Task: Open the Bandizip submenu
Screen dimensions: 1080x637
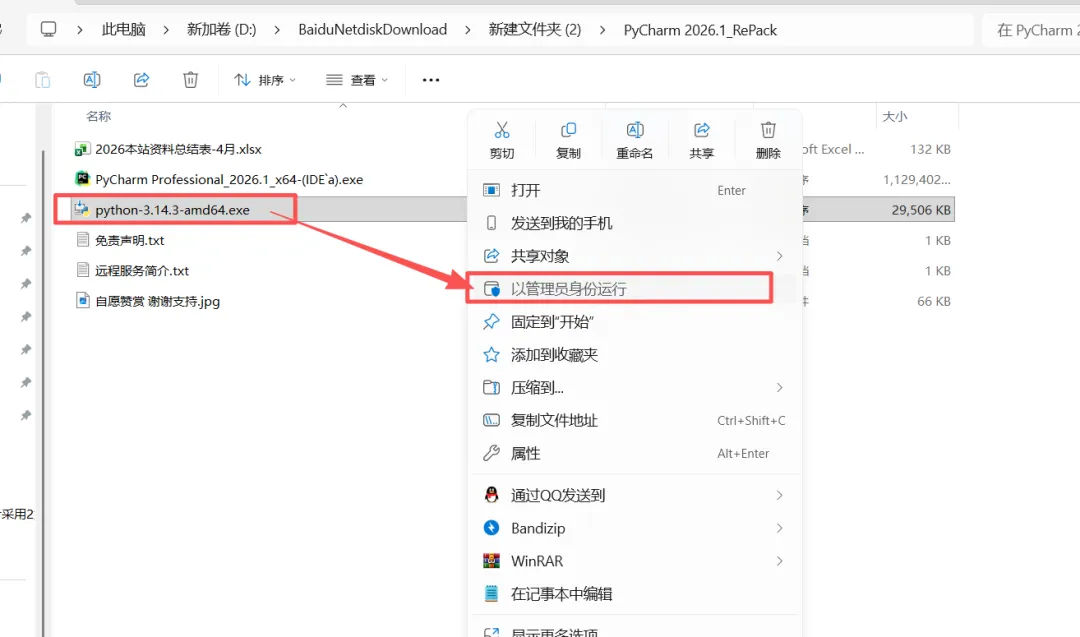Action: coord(634,528)
